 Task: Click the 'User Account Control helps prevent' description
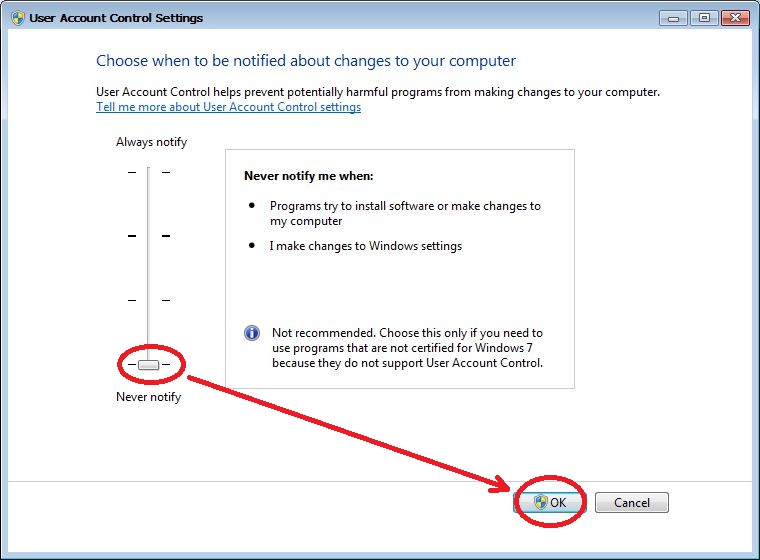[378, 92]
